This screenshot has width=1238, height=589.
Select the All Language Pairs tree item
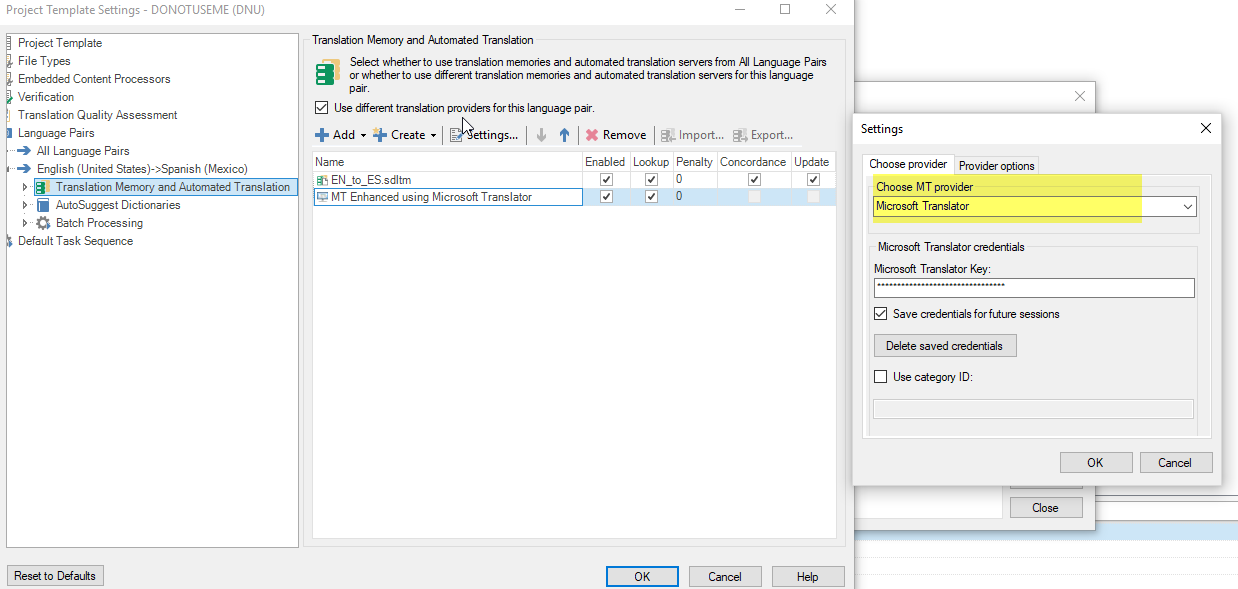coord(83,151)
